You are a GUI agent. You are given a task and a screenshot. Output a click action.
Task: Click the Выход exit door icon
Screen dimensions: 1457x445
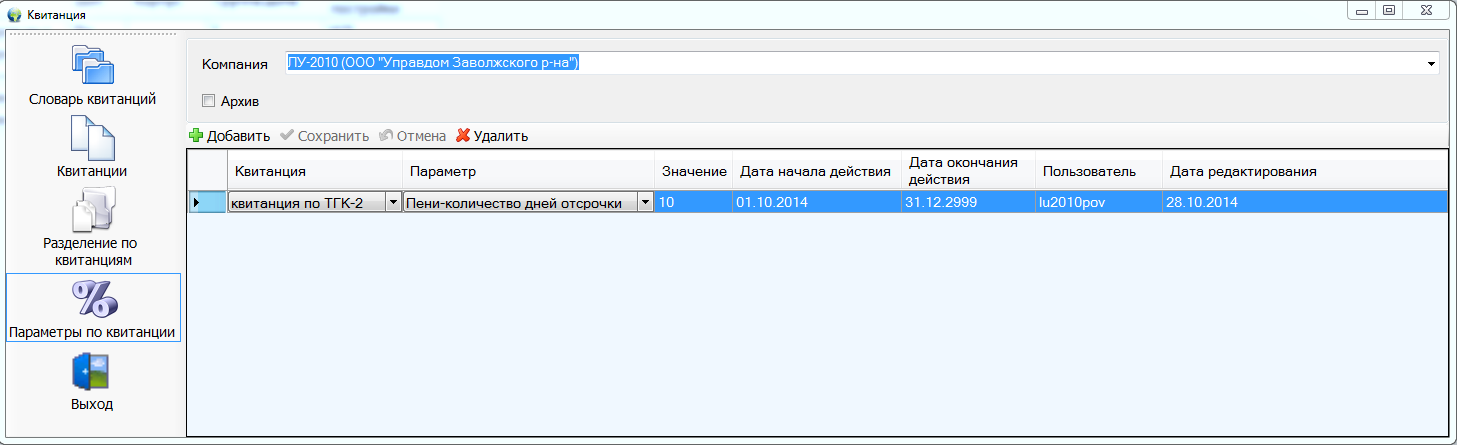click(x=92, y=372)
